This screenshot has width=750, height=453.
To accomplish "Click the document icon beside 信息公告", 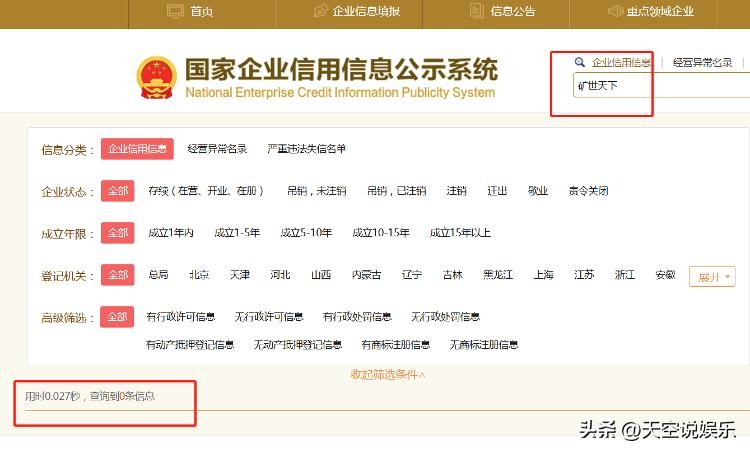I will pos(477,11).
